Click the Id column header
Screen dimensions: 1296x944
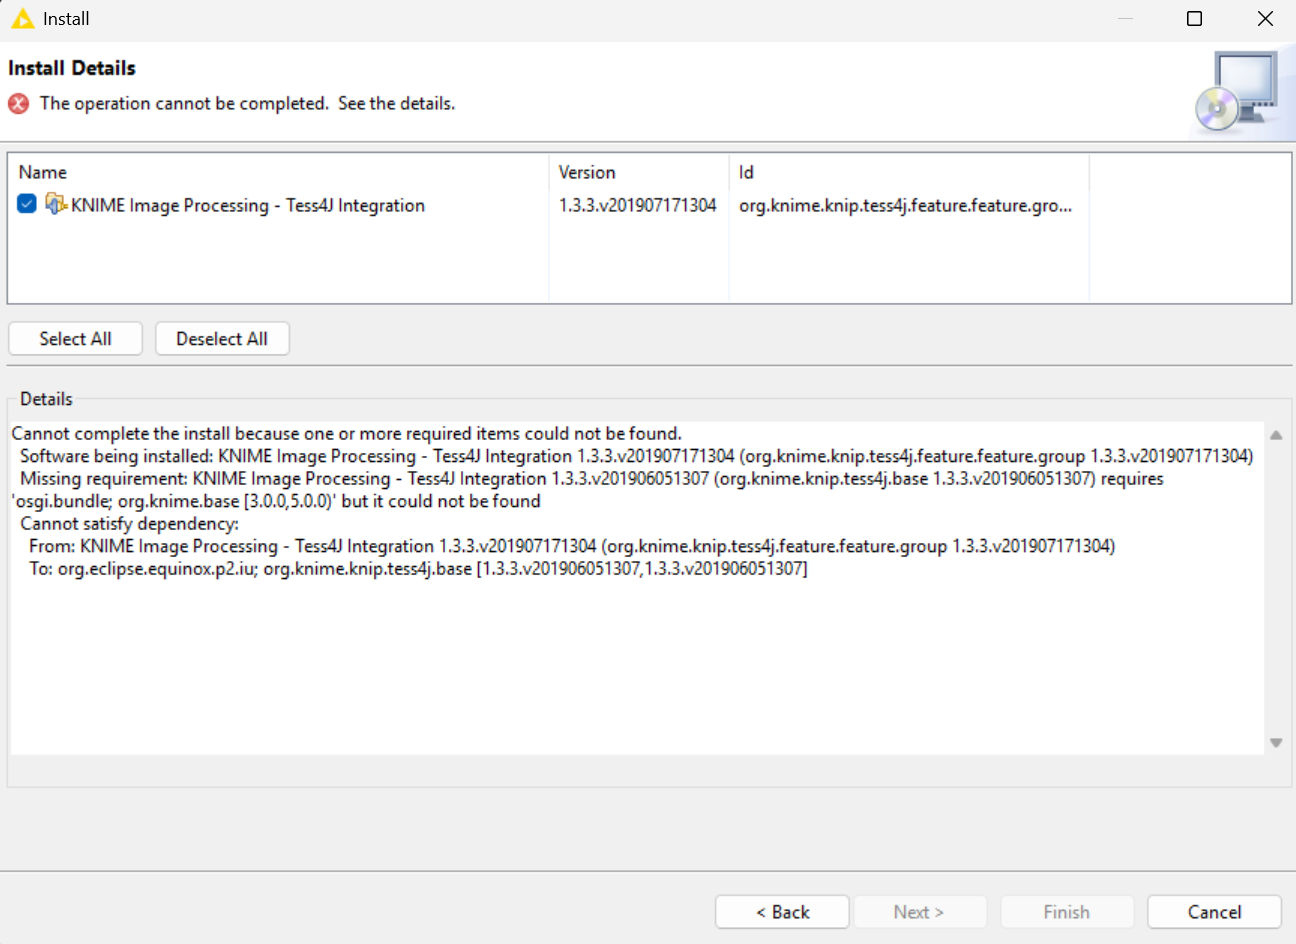point(909,172)
